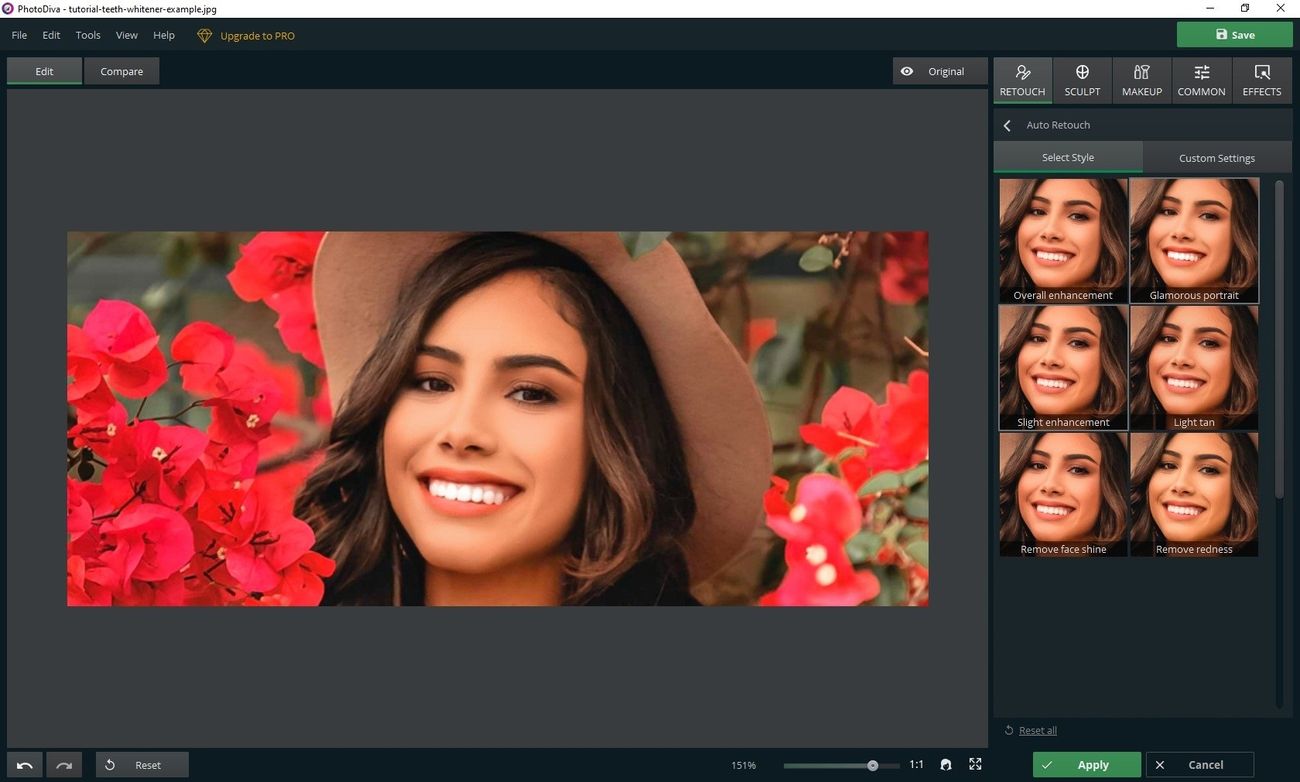1300x782 pixels.
Task: Click the undo arrow icon
Action: [x=25, y=765]
